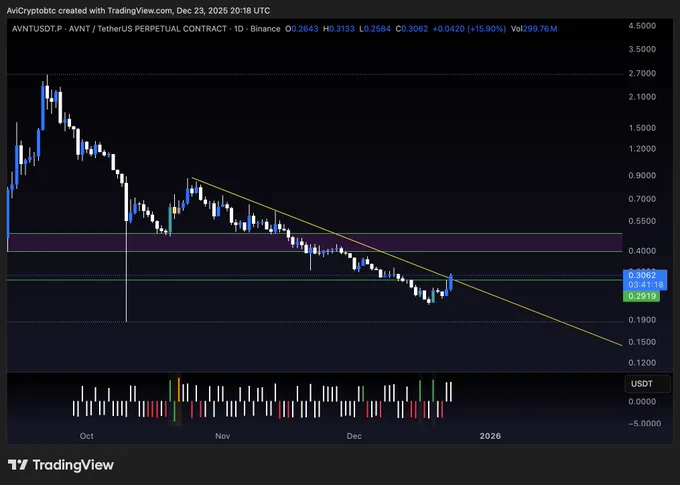Screen dimensions: 680x485
Task: Click the 1.2000 price axis label
Action: click(x=642, y=149)
